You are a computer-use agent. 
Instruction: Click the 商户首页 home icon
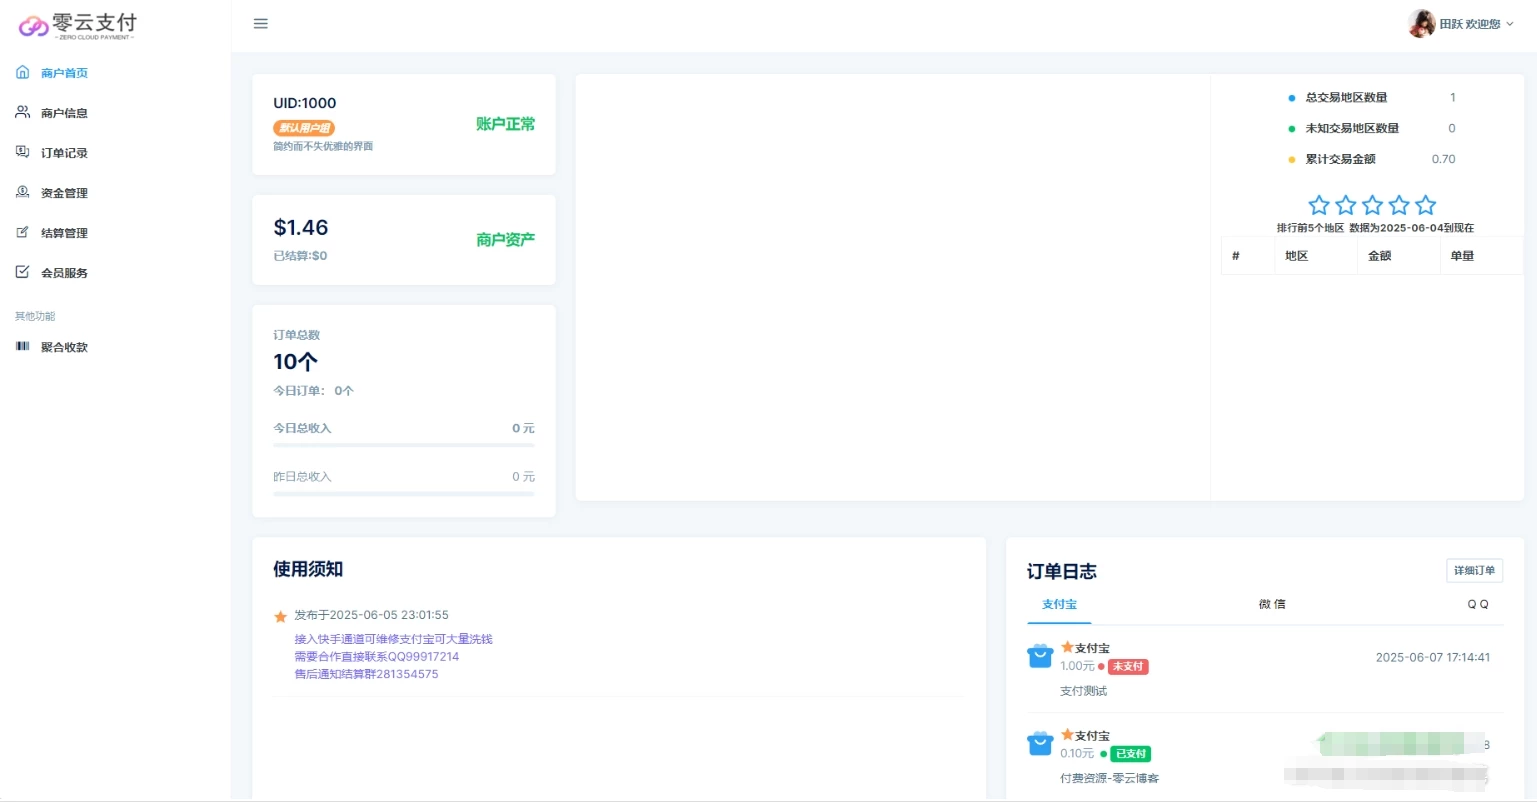pos(22,72)
